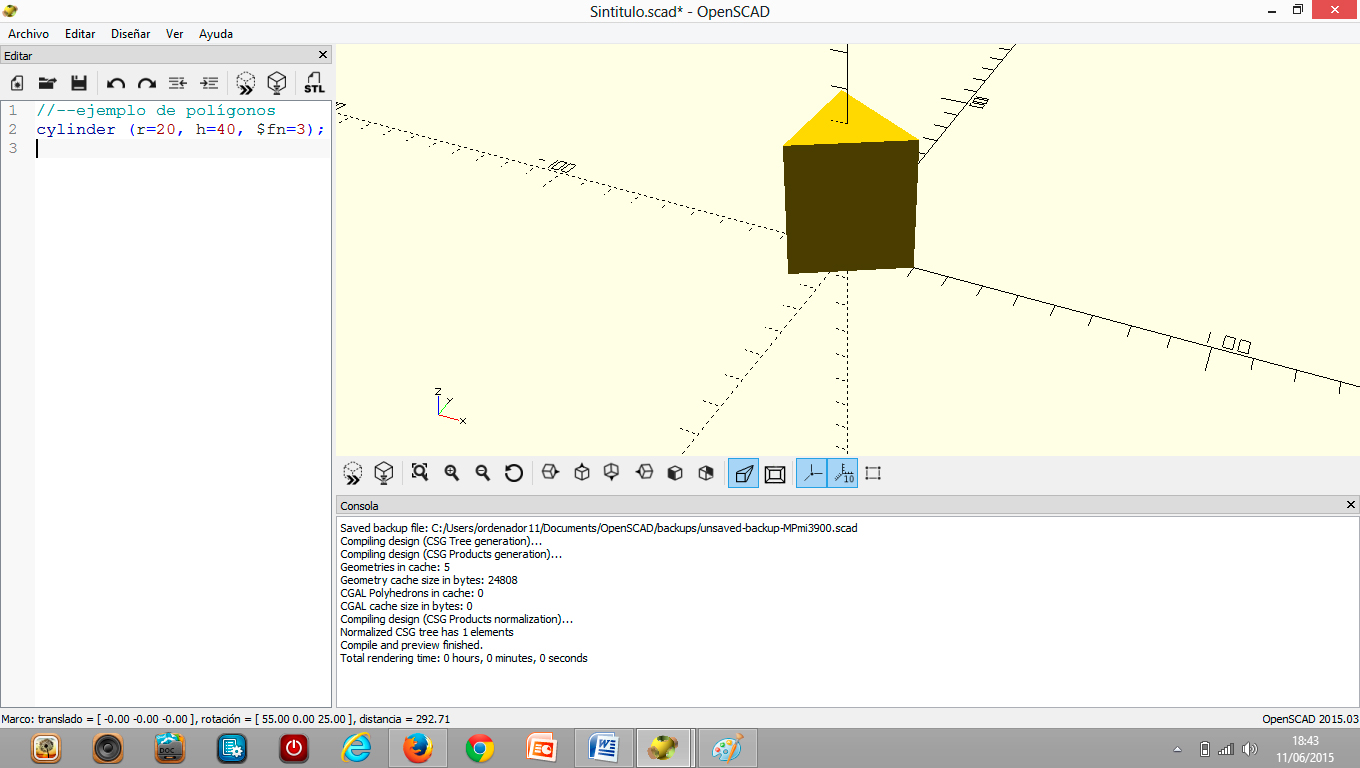
Task: Hide the axes in the viewport
Action: (812, 473)
